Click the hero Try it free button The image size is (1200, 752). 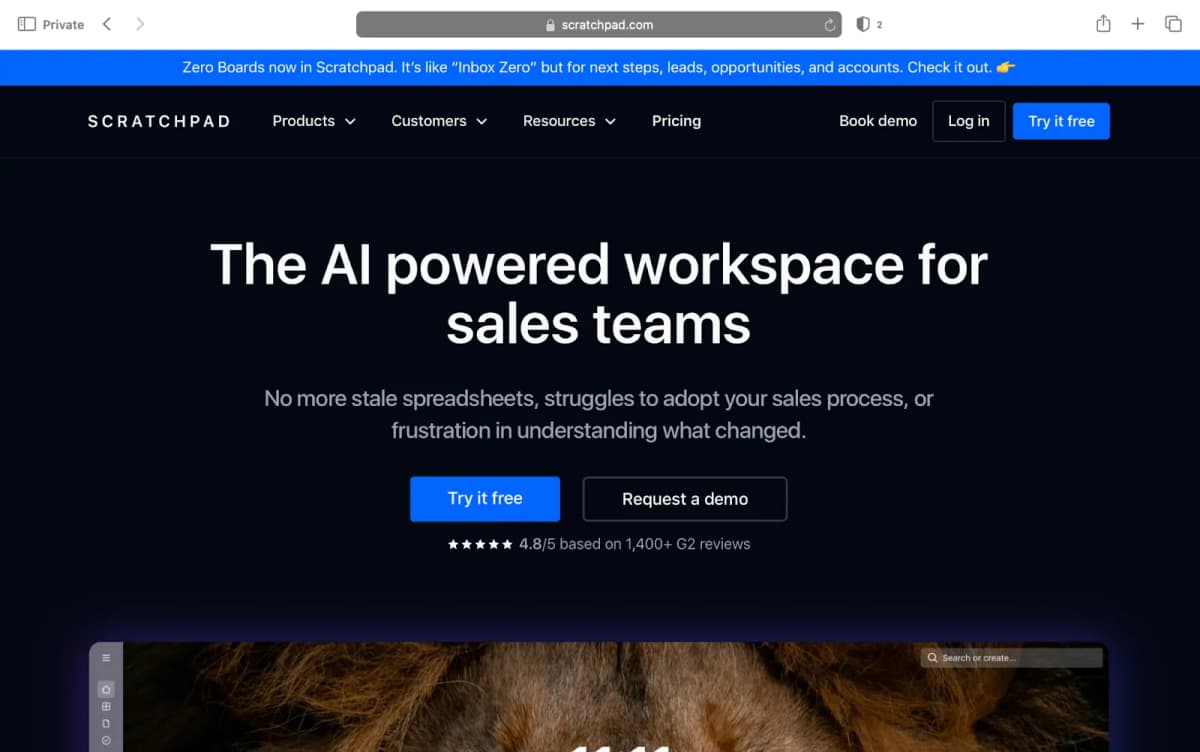pos(485,498)
